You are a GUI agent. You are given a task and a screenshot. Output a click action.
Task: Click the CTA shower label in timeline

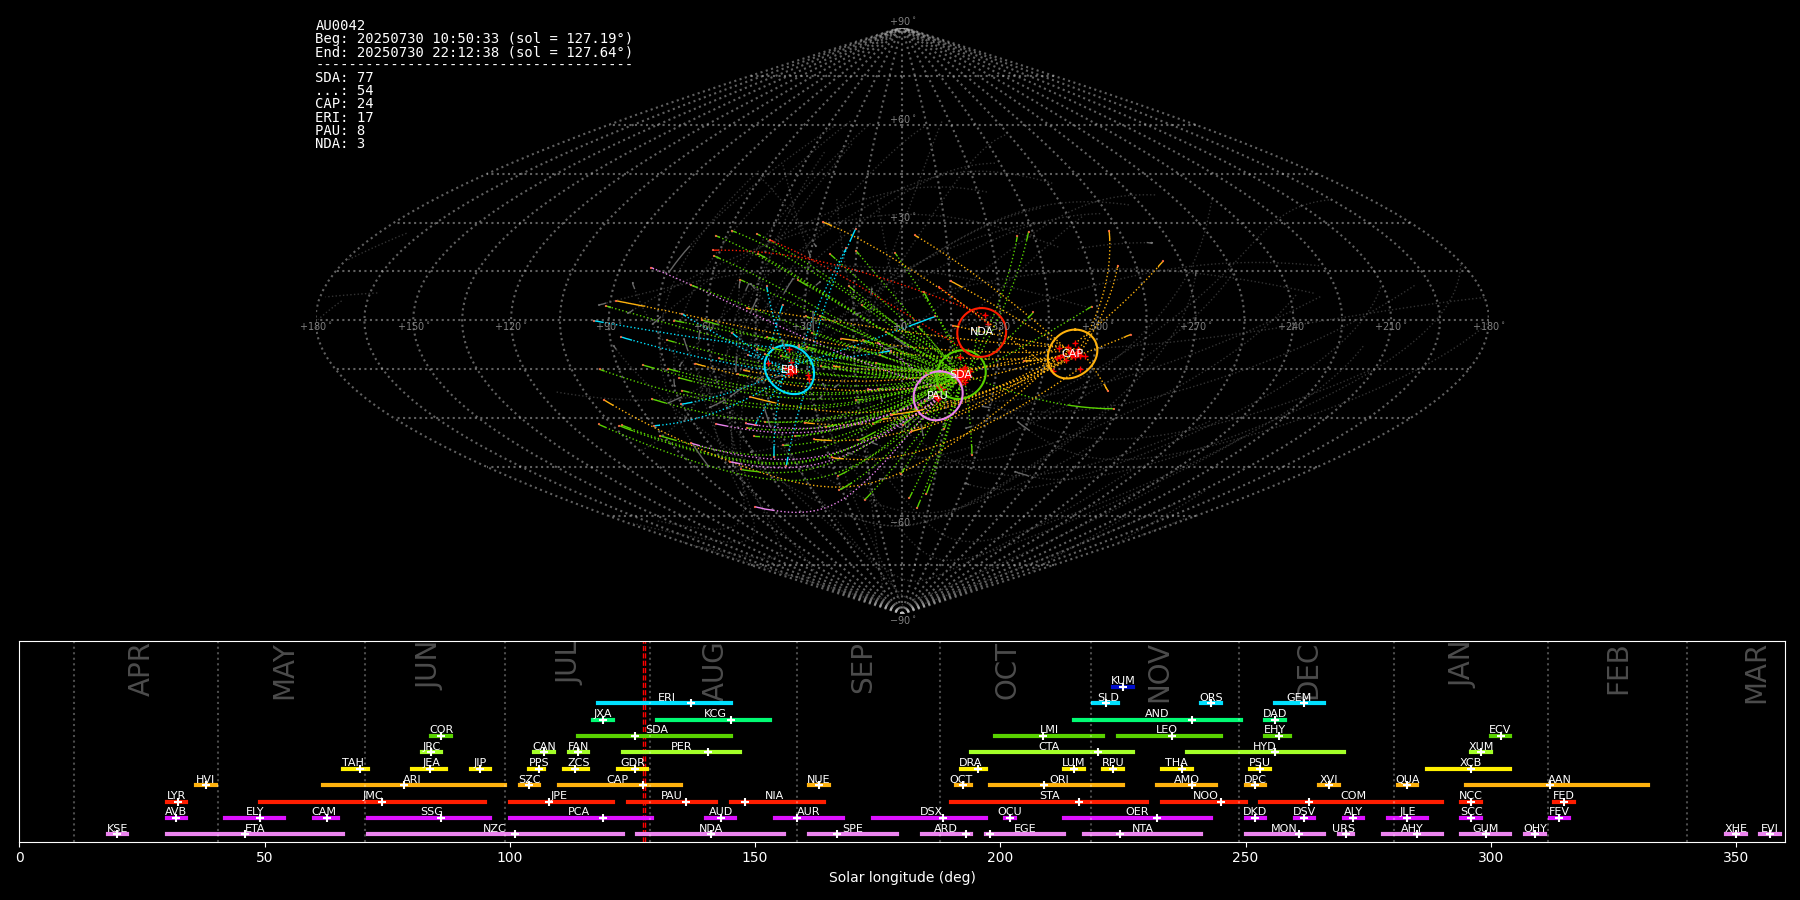click(1048, 746)
